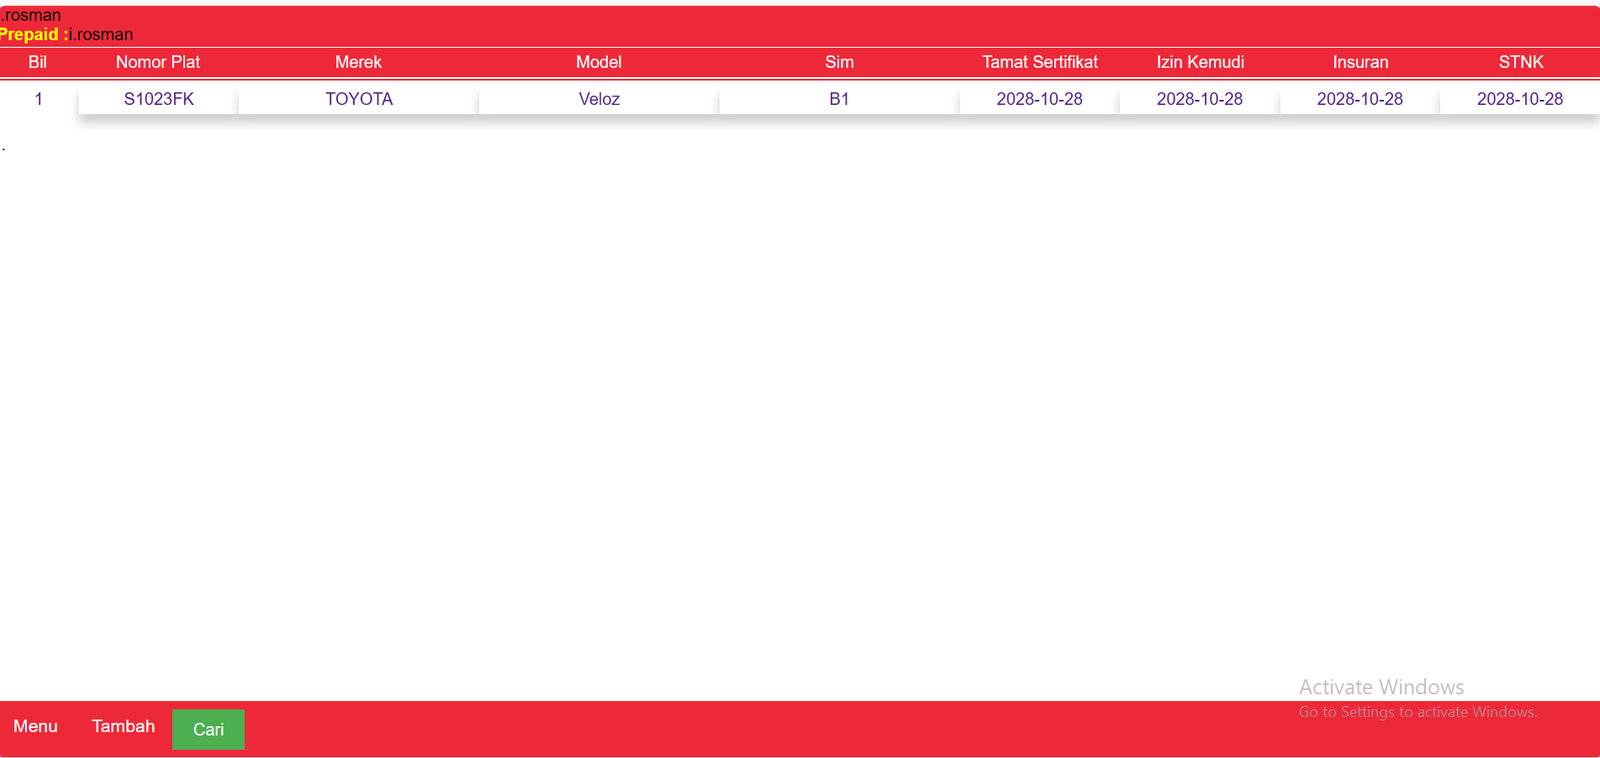Screen dimensions: 1600x758
Task: Click the green Cari button
Action: [208, 729]
